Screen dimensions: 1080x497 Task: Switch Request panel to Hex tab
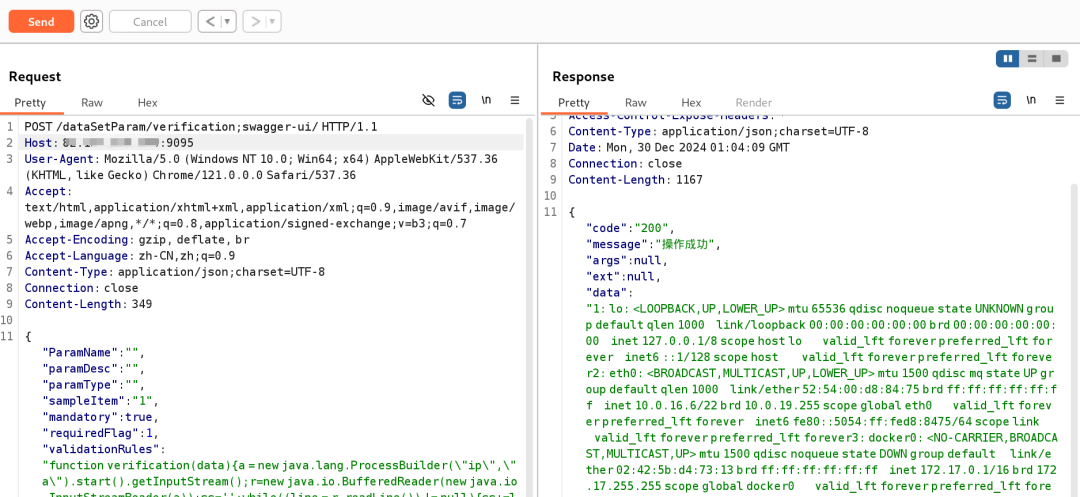point(147,103)
